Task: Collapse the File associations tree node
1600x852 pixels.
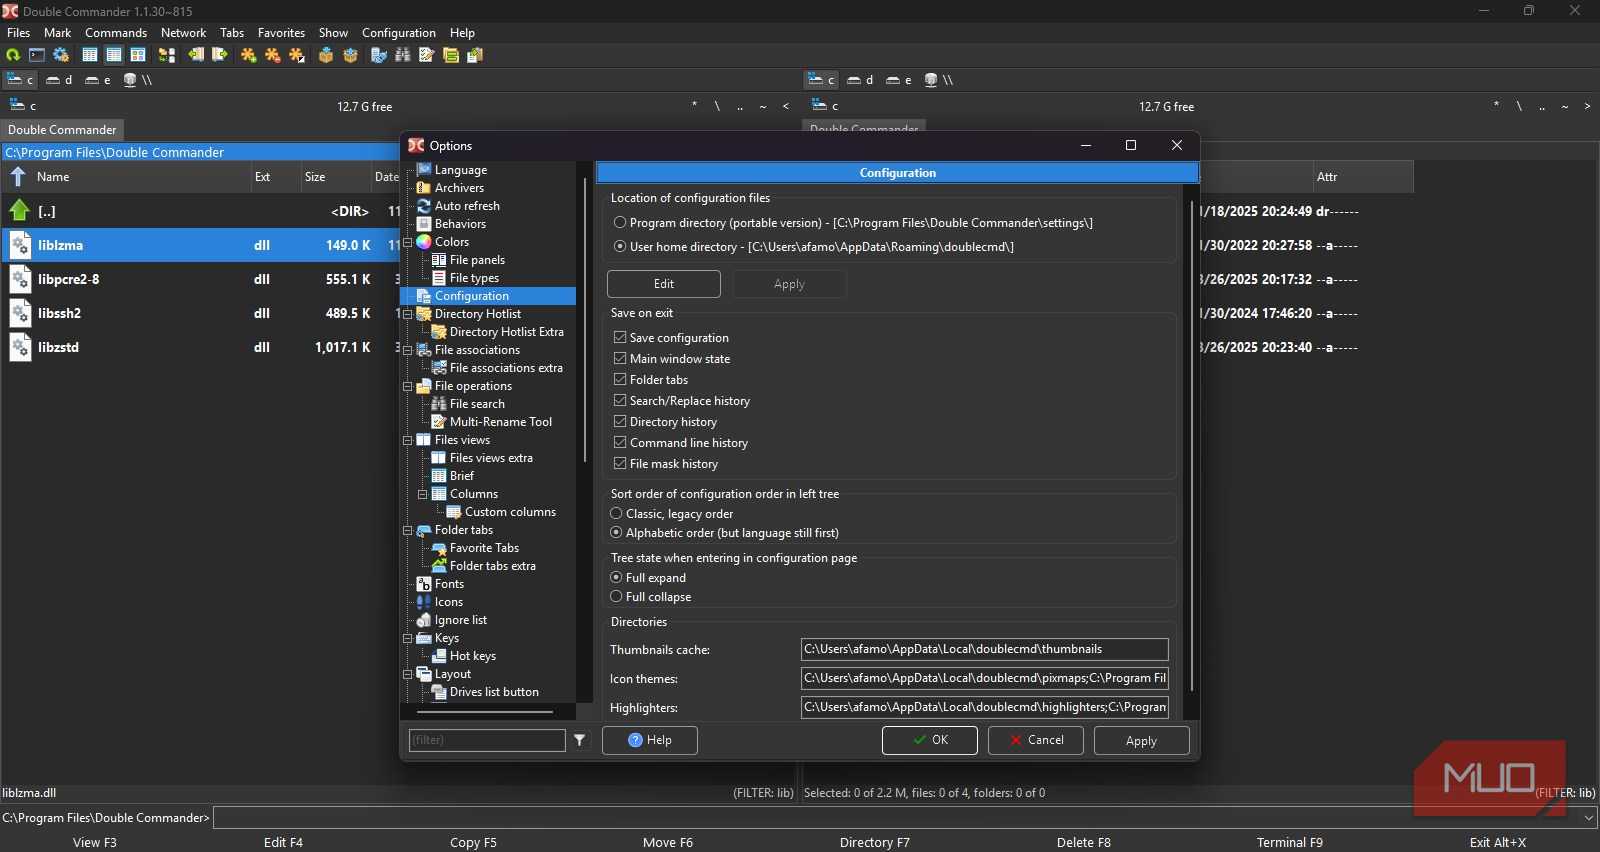Action: tap(408, 350)
